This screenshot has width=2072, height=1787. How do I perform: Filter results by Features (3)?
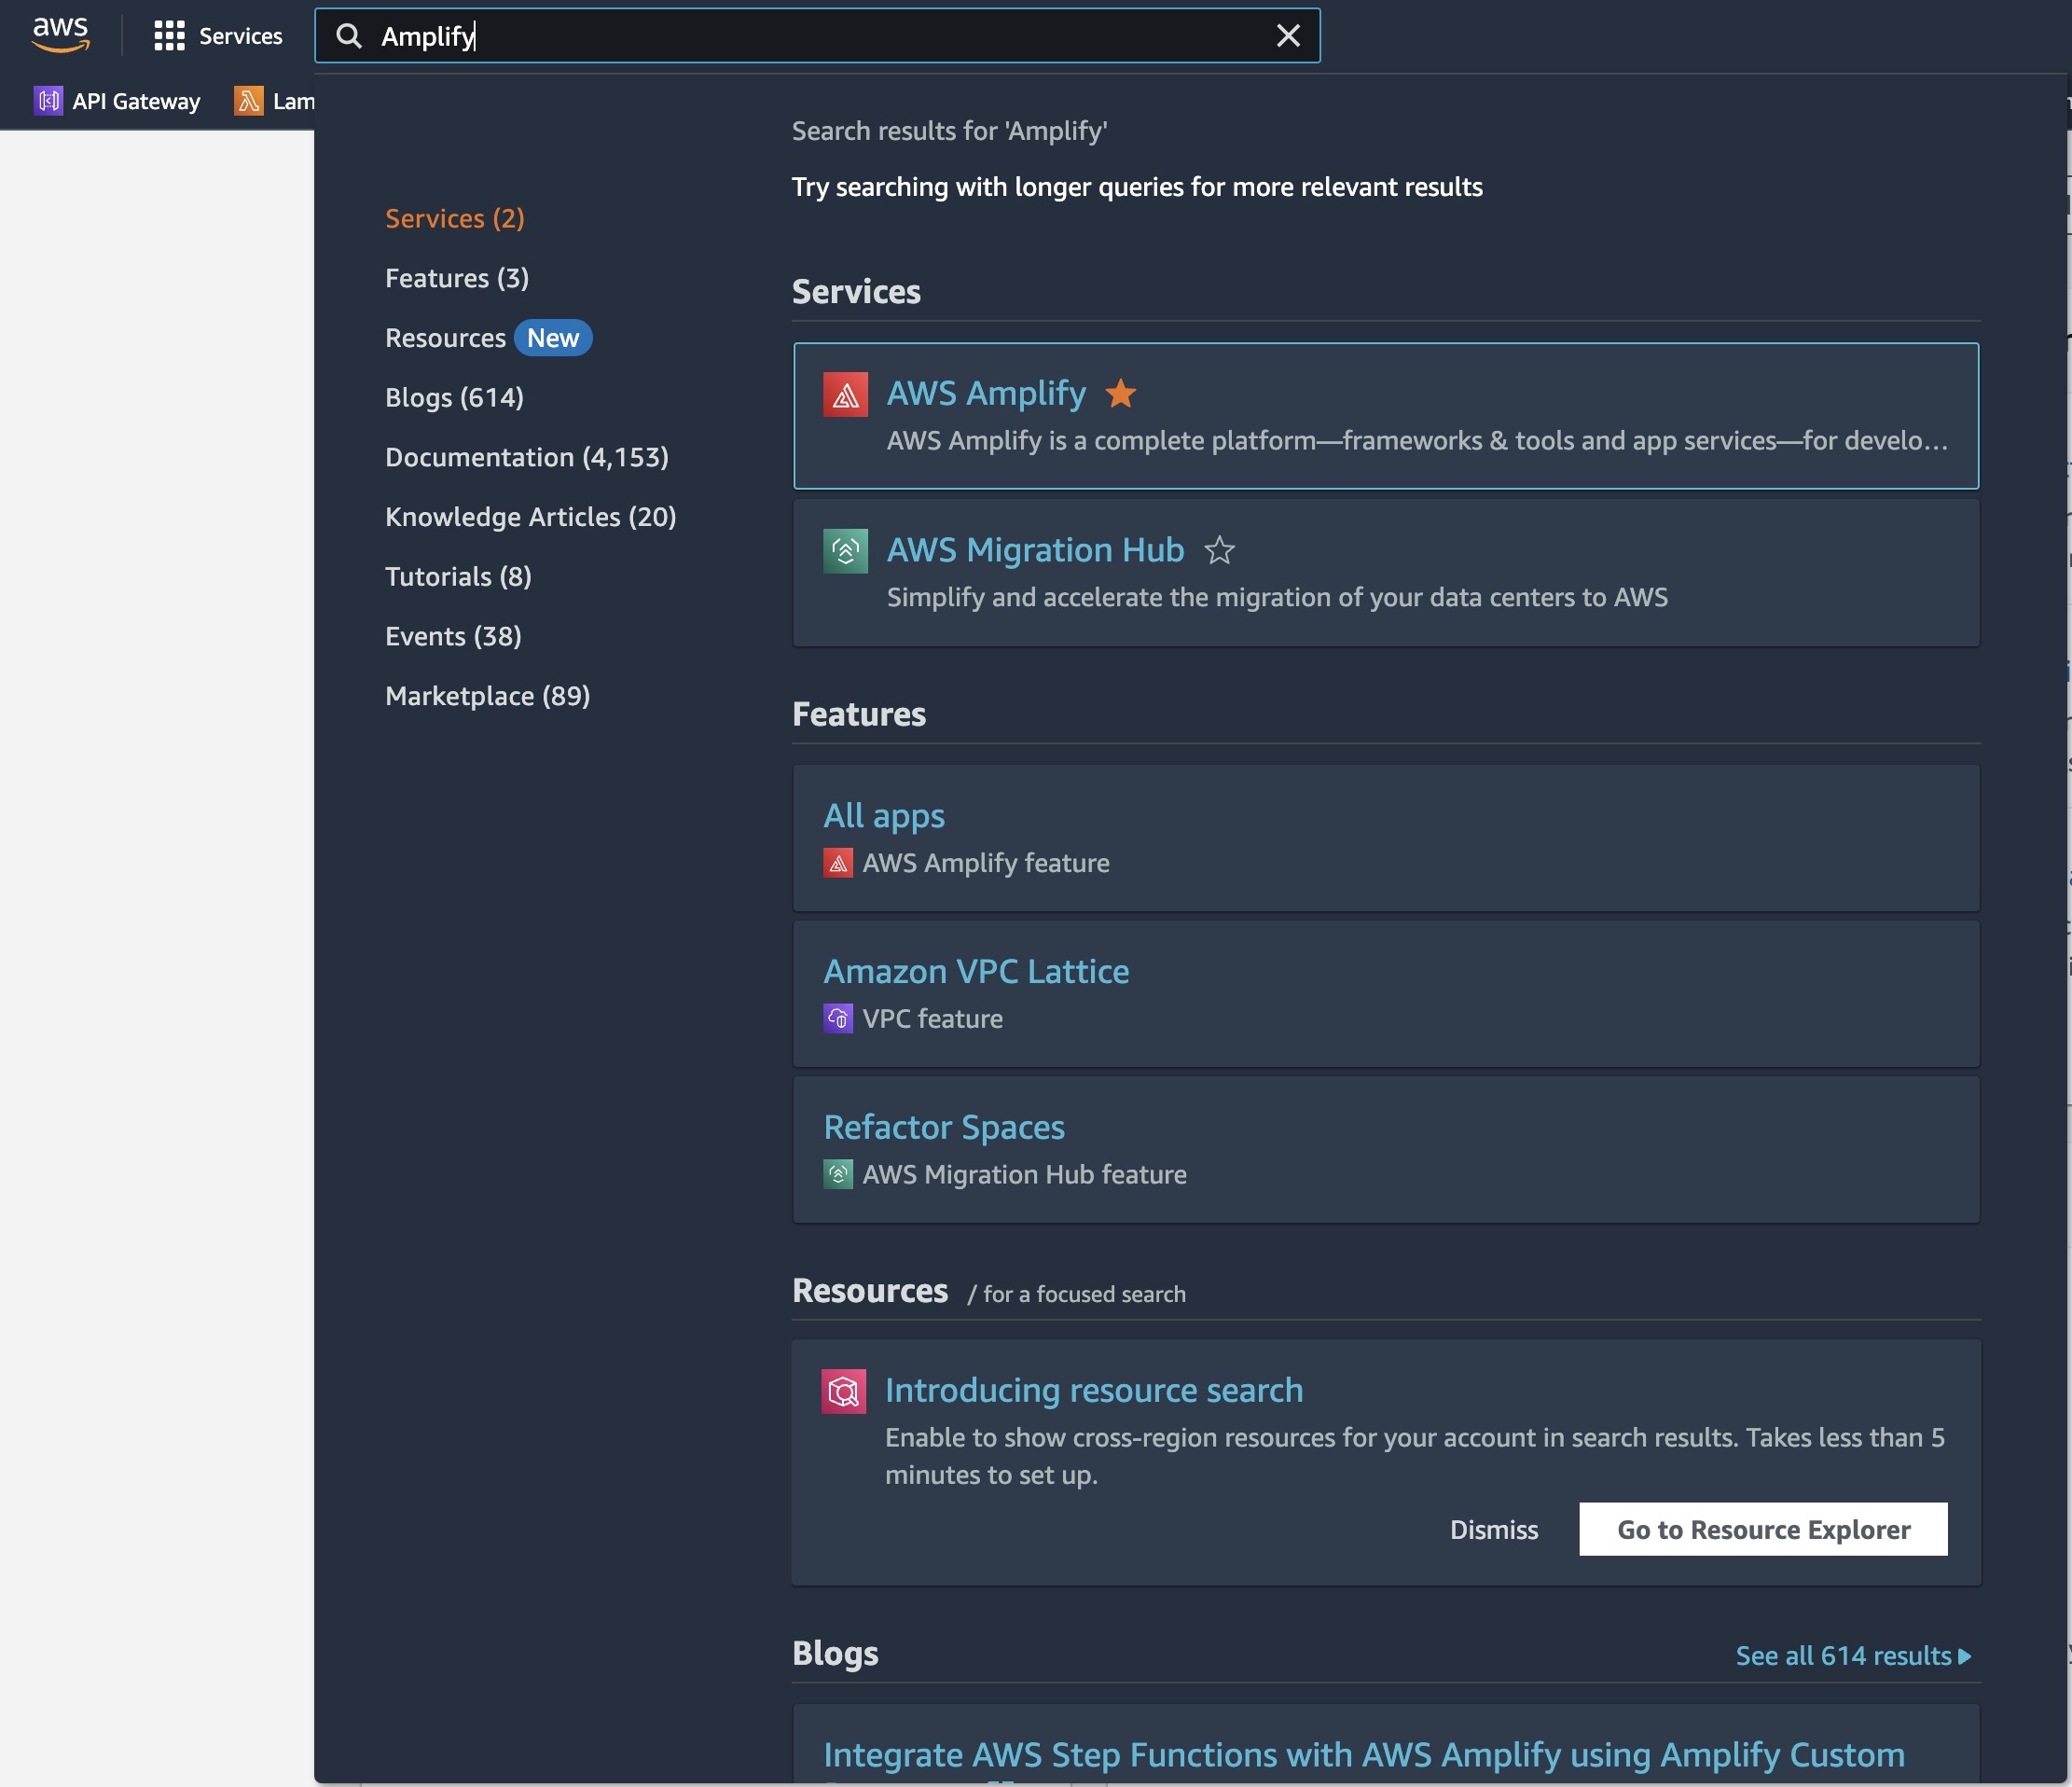pos(457,278)
